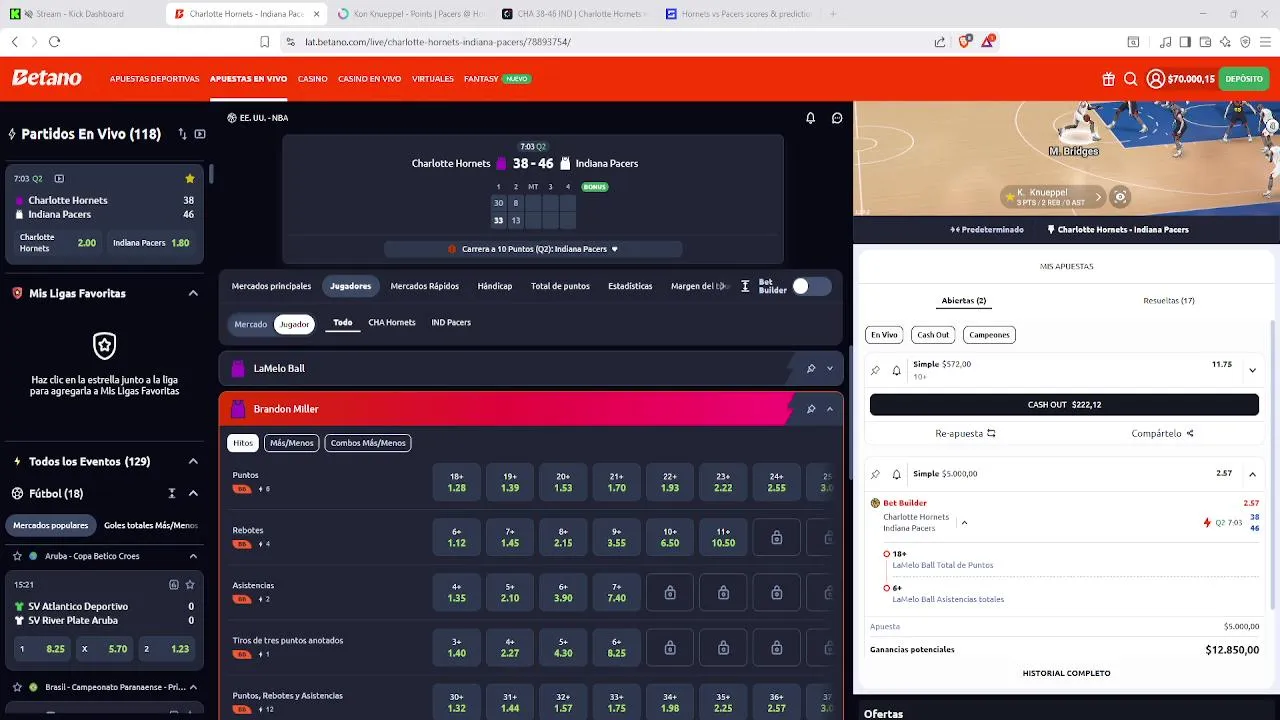This screenshot has height=720, width=1280.
Task: Select the Cash Out bets filter
Action: 933,335
